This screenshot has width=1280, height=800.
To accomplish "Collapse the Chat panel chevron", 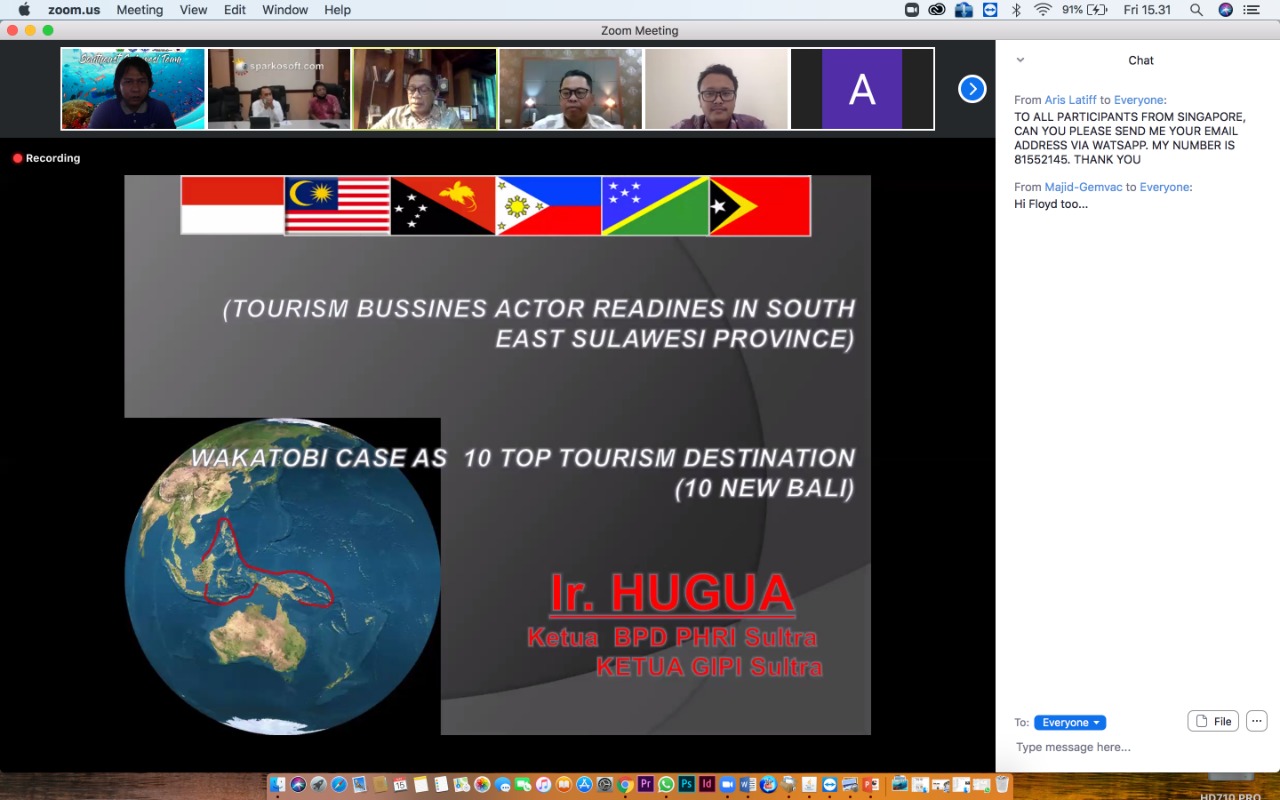I will [1020, 60].
